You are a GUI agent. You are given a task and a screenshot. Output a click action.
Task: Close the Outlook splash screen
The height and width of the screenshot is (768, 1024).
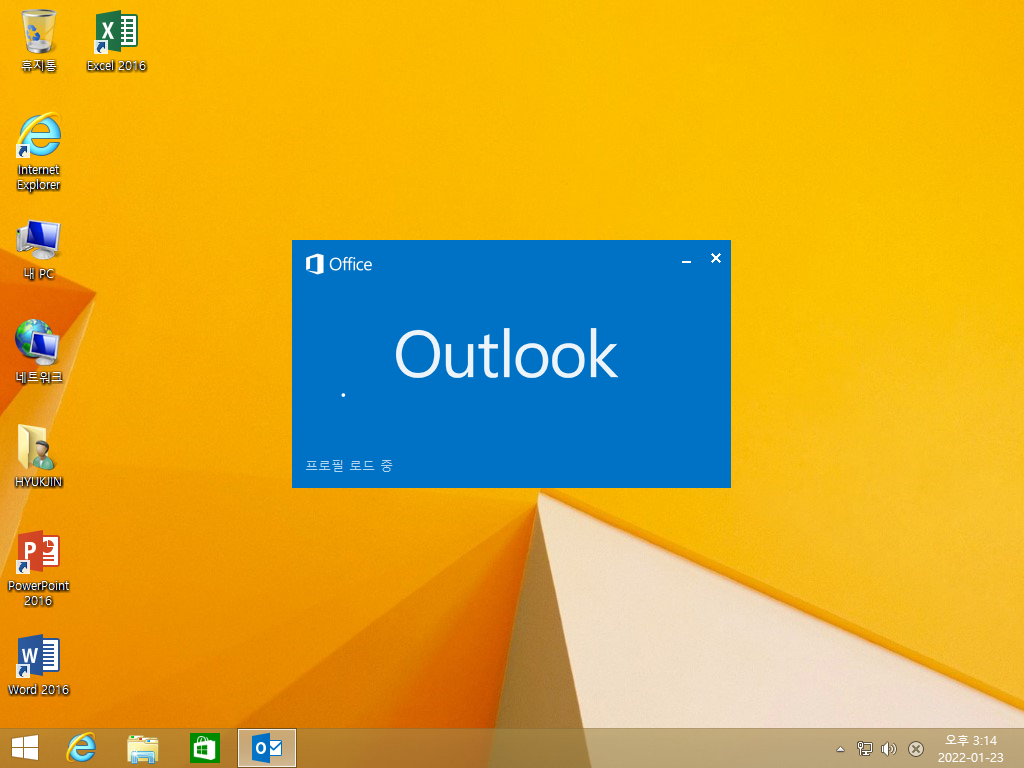[x=716, y=259]
